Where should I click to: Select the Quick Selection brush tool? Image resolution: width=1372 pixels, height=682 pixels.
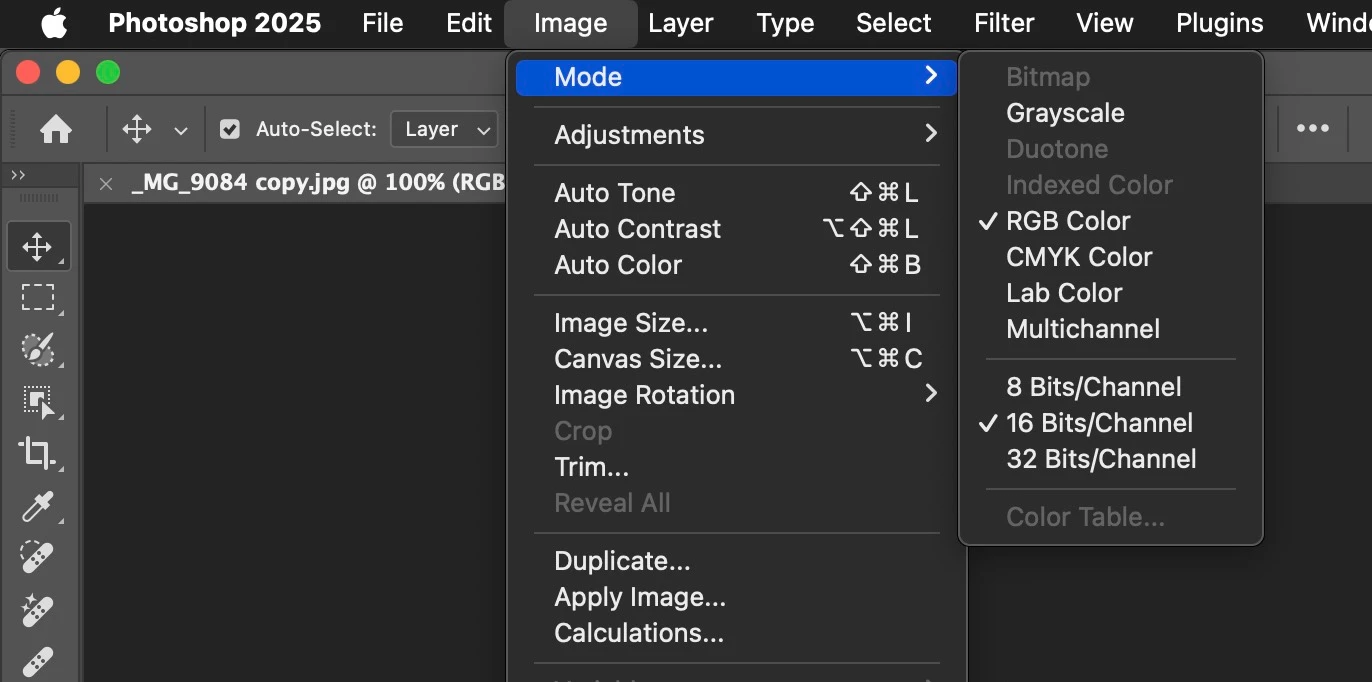(38, 349)
